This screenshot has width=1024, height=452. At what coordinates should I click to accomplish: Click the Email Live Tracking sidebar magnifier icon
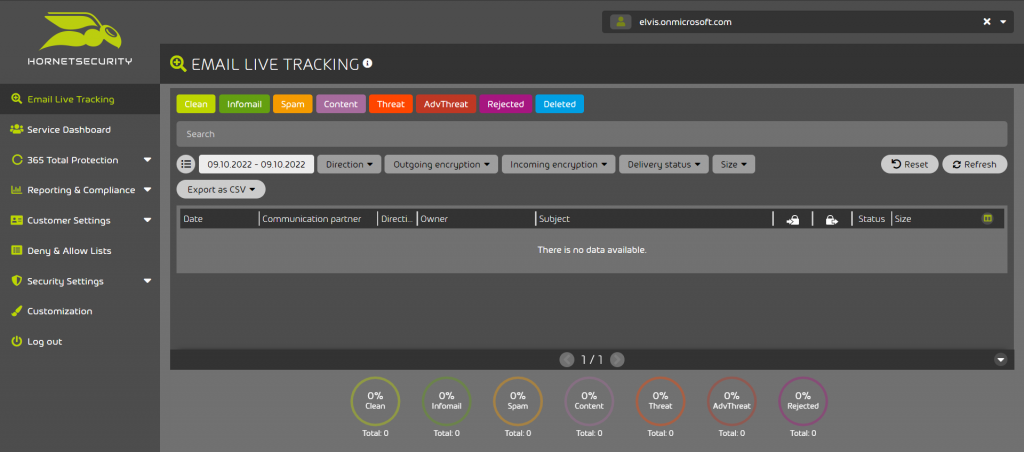click(x=16, y=99)
